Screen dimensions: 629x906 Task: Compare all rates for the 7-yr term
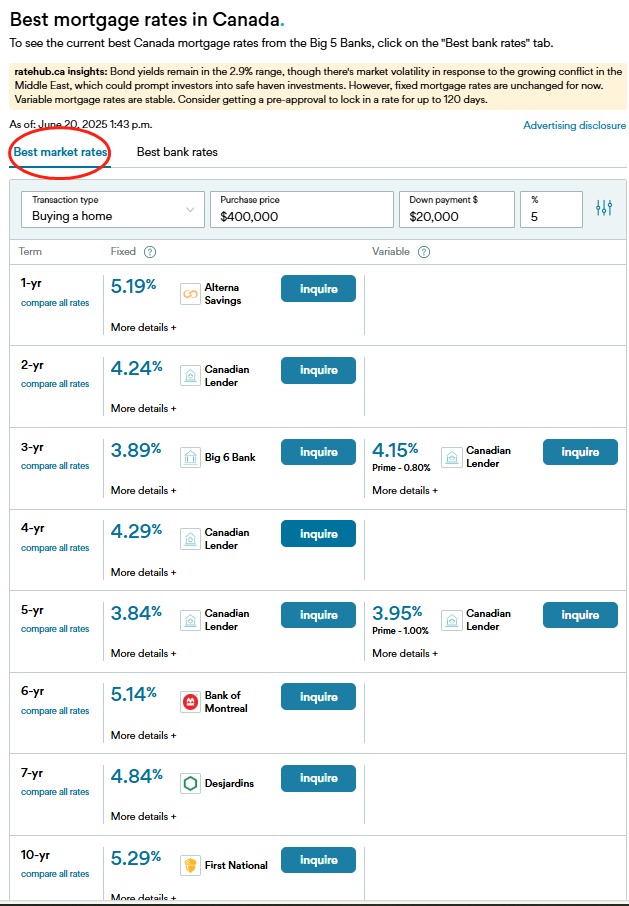click(x=55, y=792)
